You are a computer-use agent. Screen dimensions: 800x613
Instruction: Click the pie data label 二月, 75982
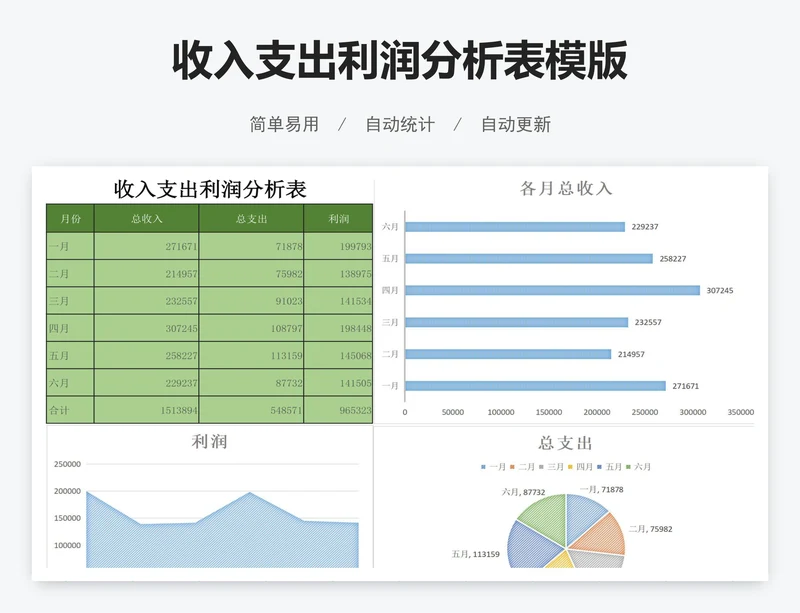point(651,529)
